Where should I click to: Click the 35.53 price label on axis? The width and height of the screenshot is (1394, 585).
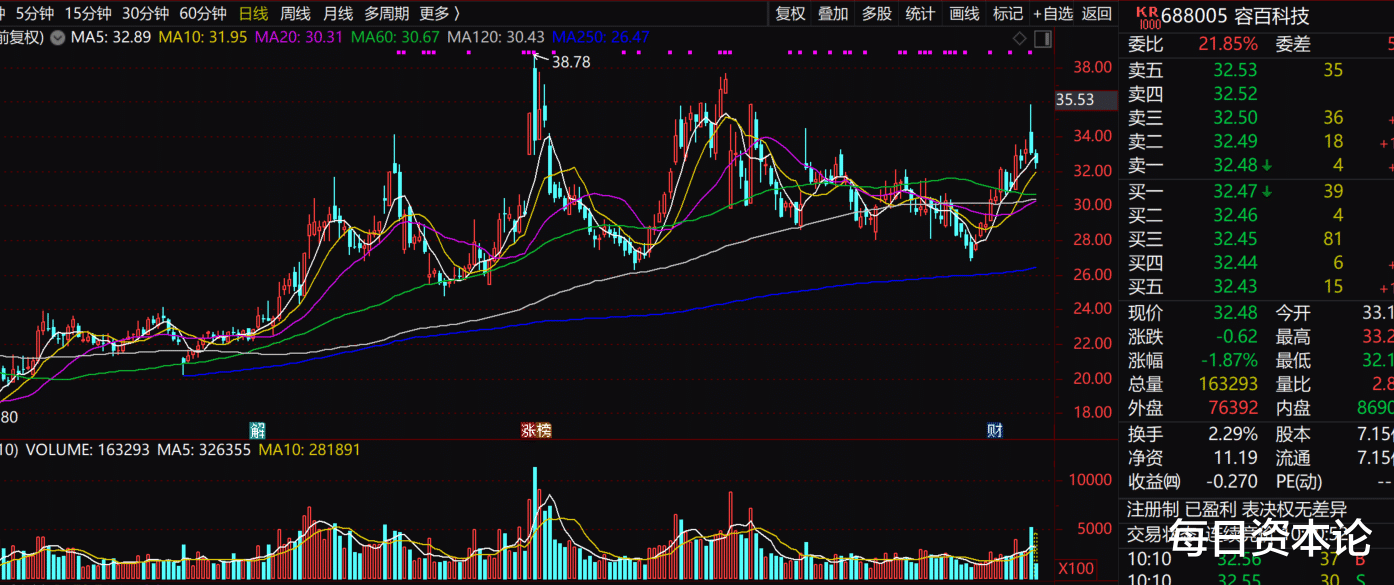(1075, 99)
